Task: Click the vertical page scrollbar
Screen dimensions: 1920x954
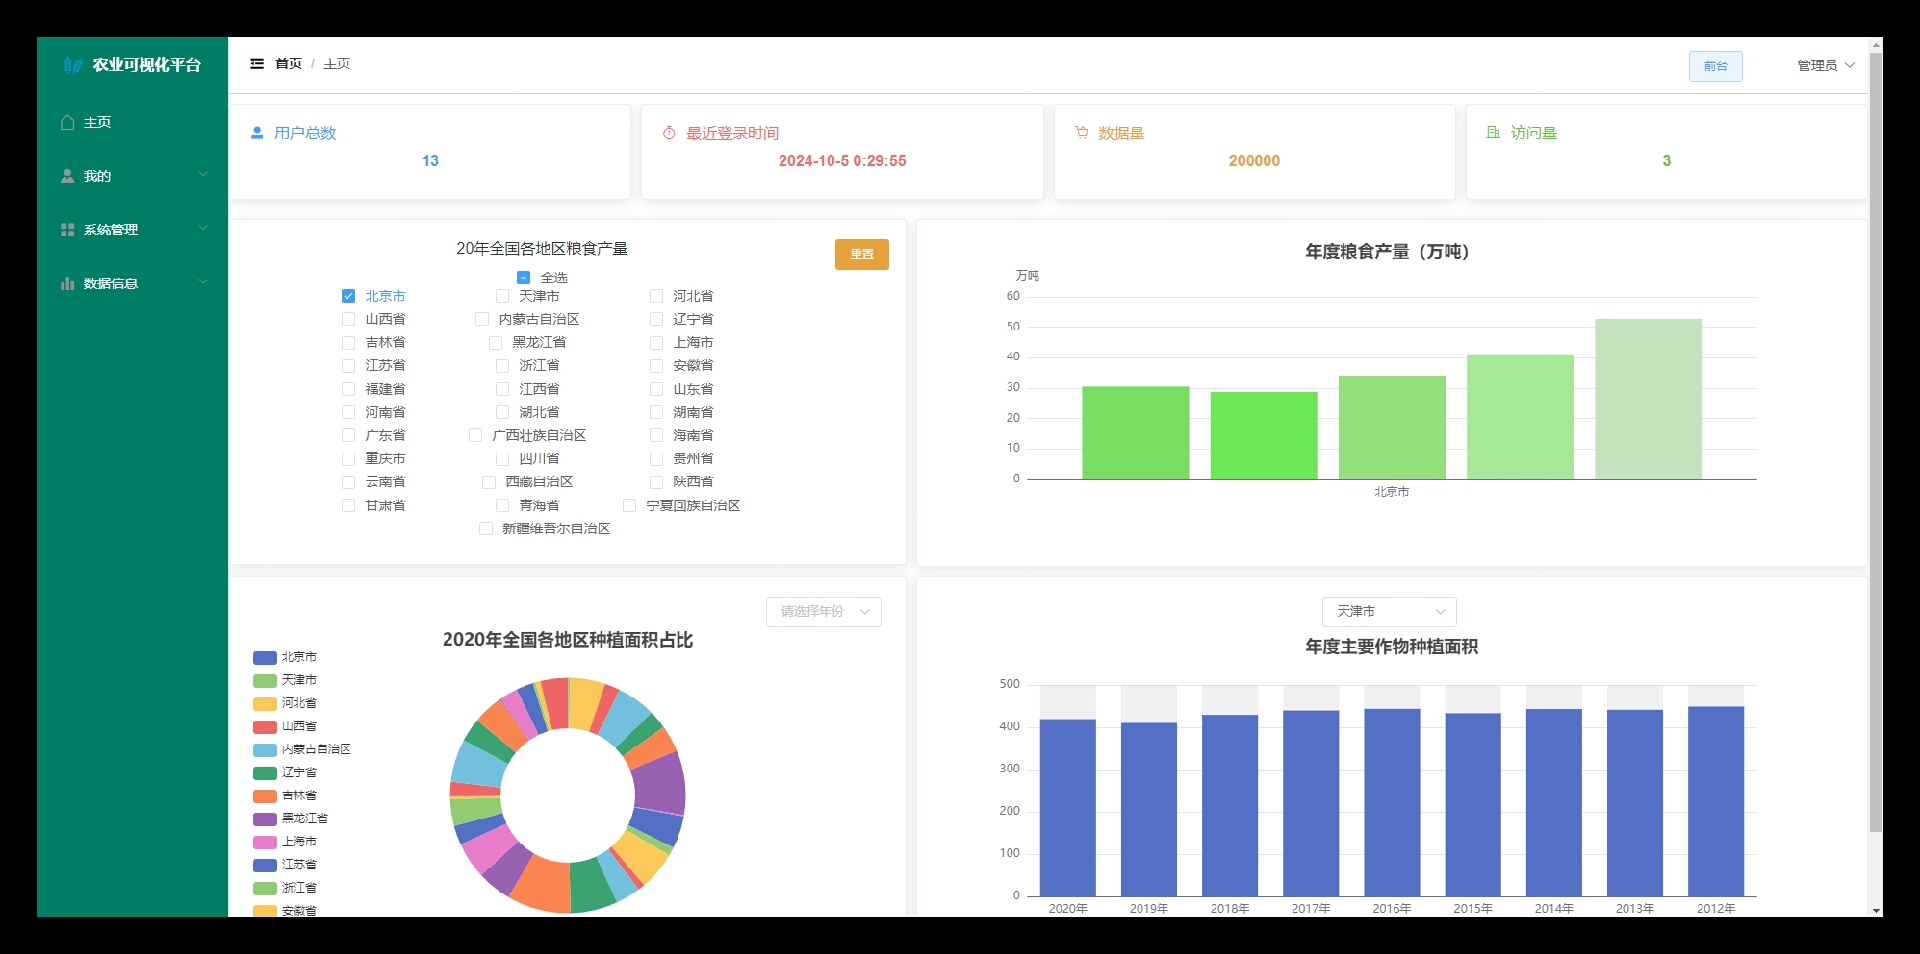Action: coord(1876,440)
